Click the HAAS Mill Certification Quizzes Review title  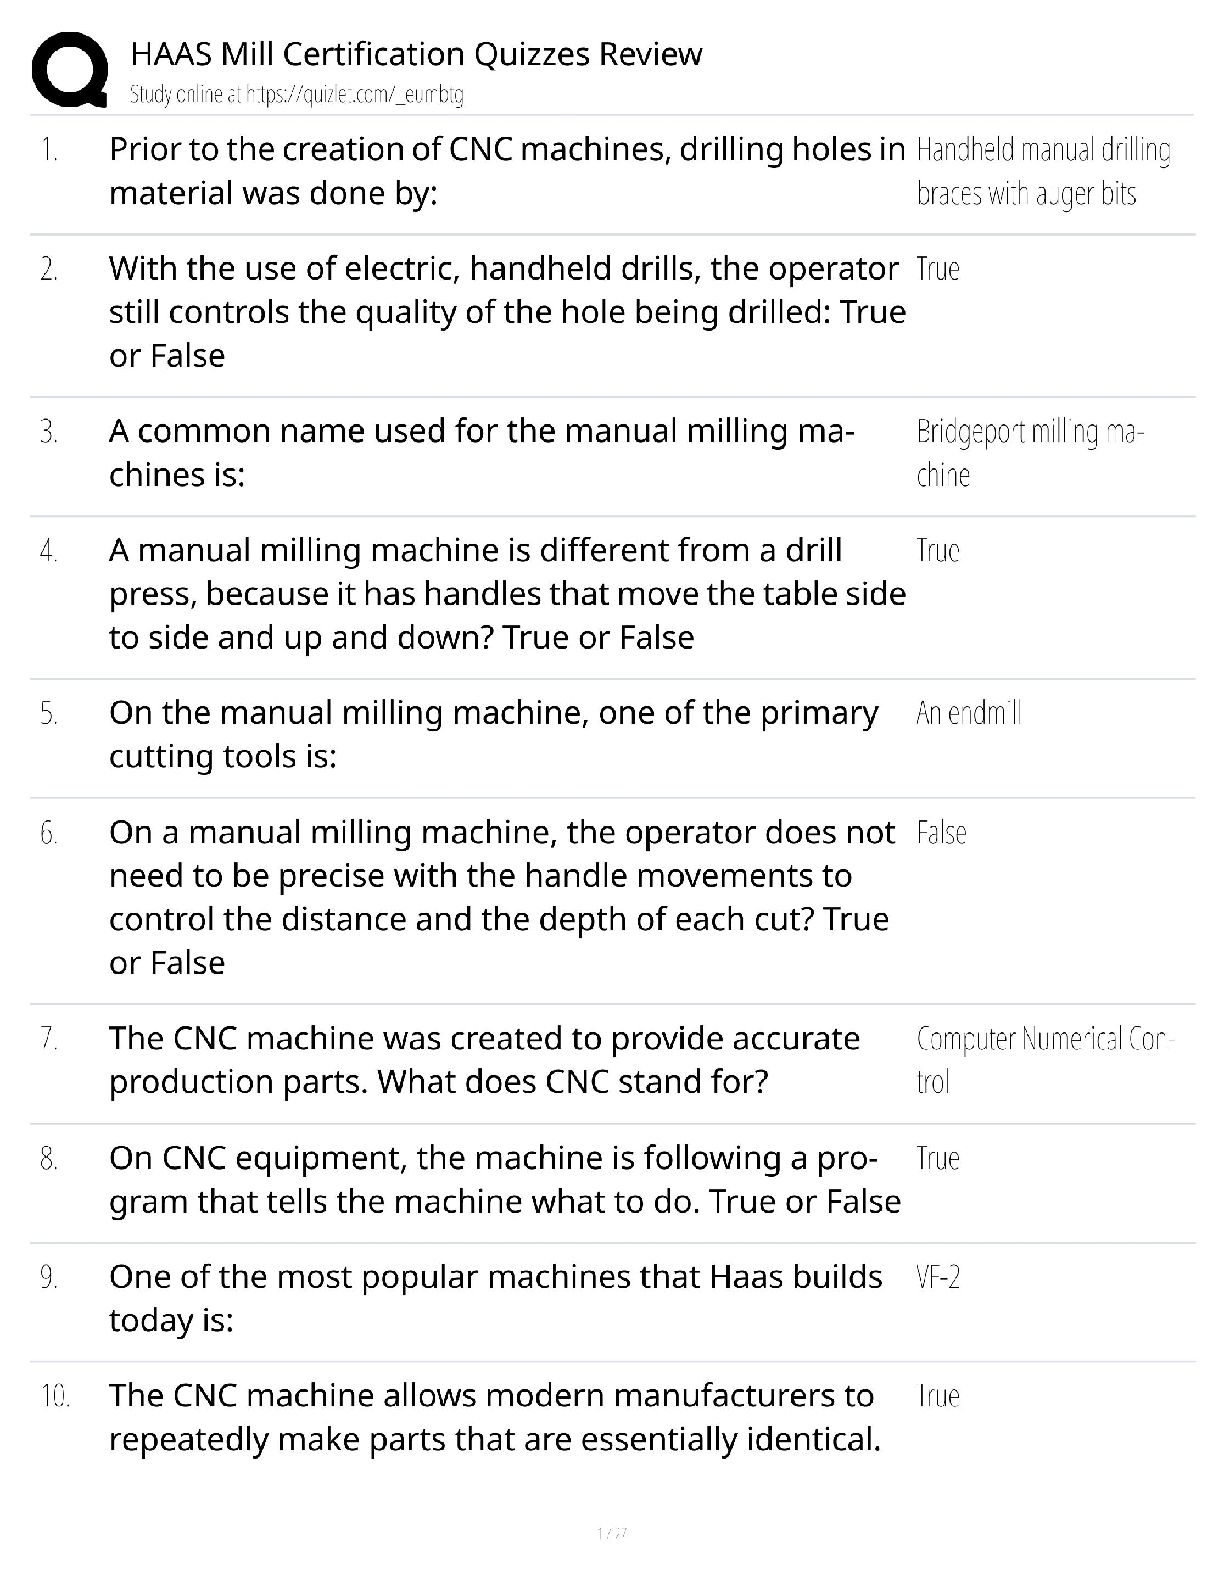pos(416,53)
